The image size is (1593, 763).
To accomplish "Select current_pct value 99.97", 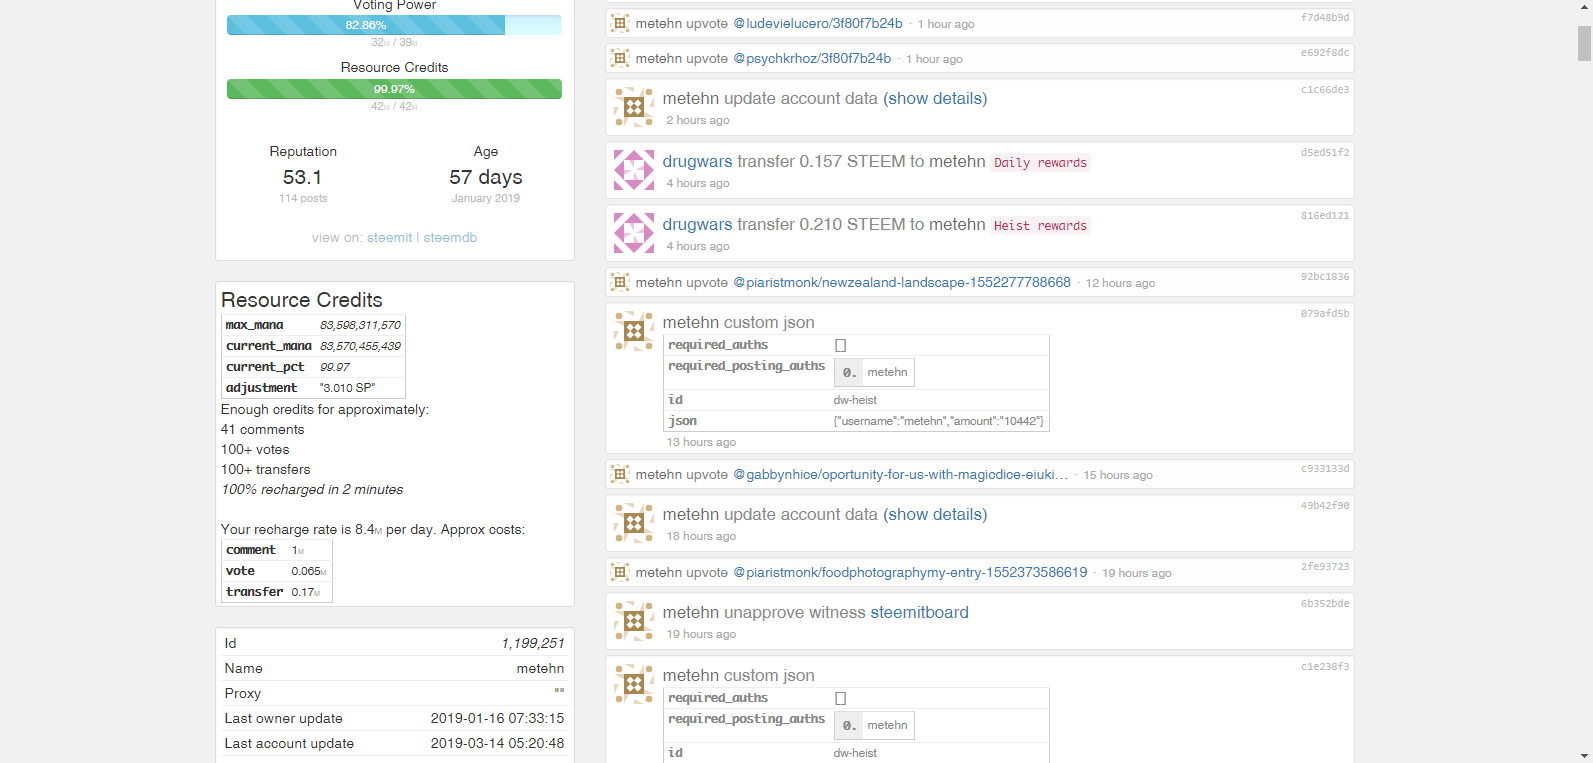I will pyautogui.click(x=335, y=367).
